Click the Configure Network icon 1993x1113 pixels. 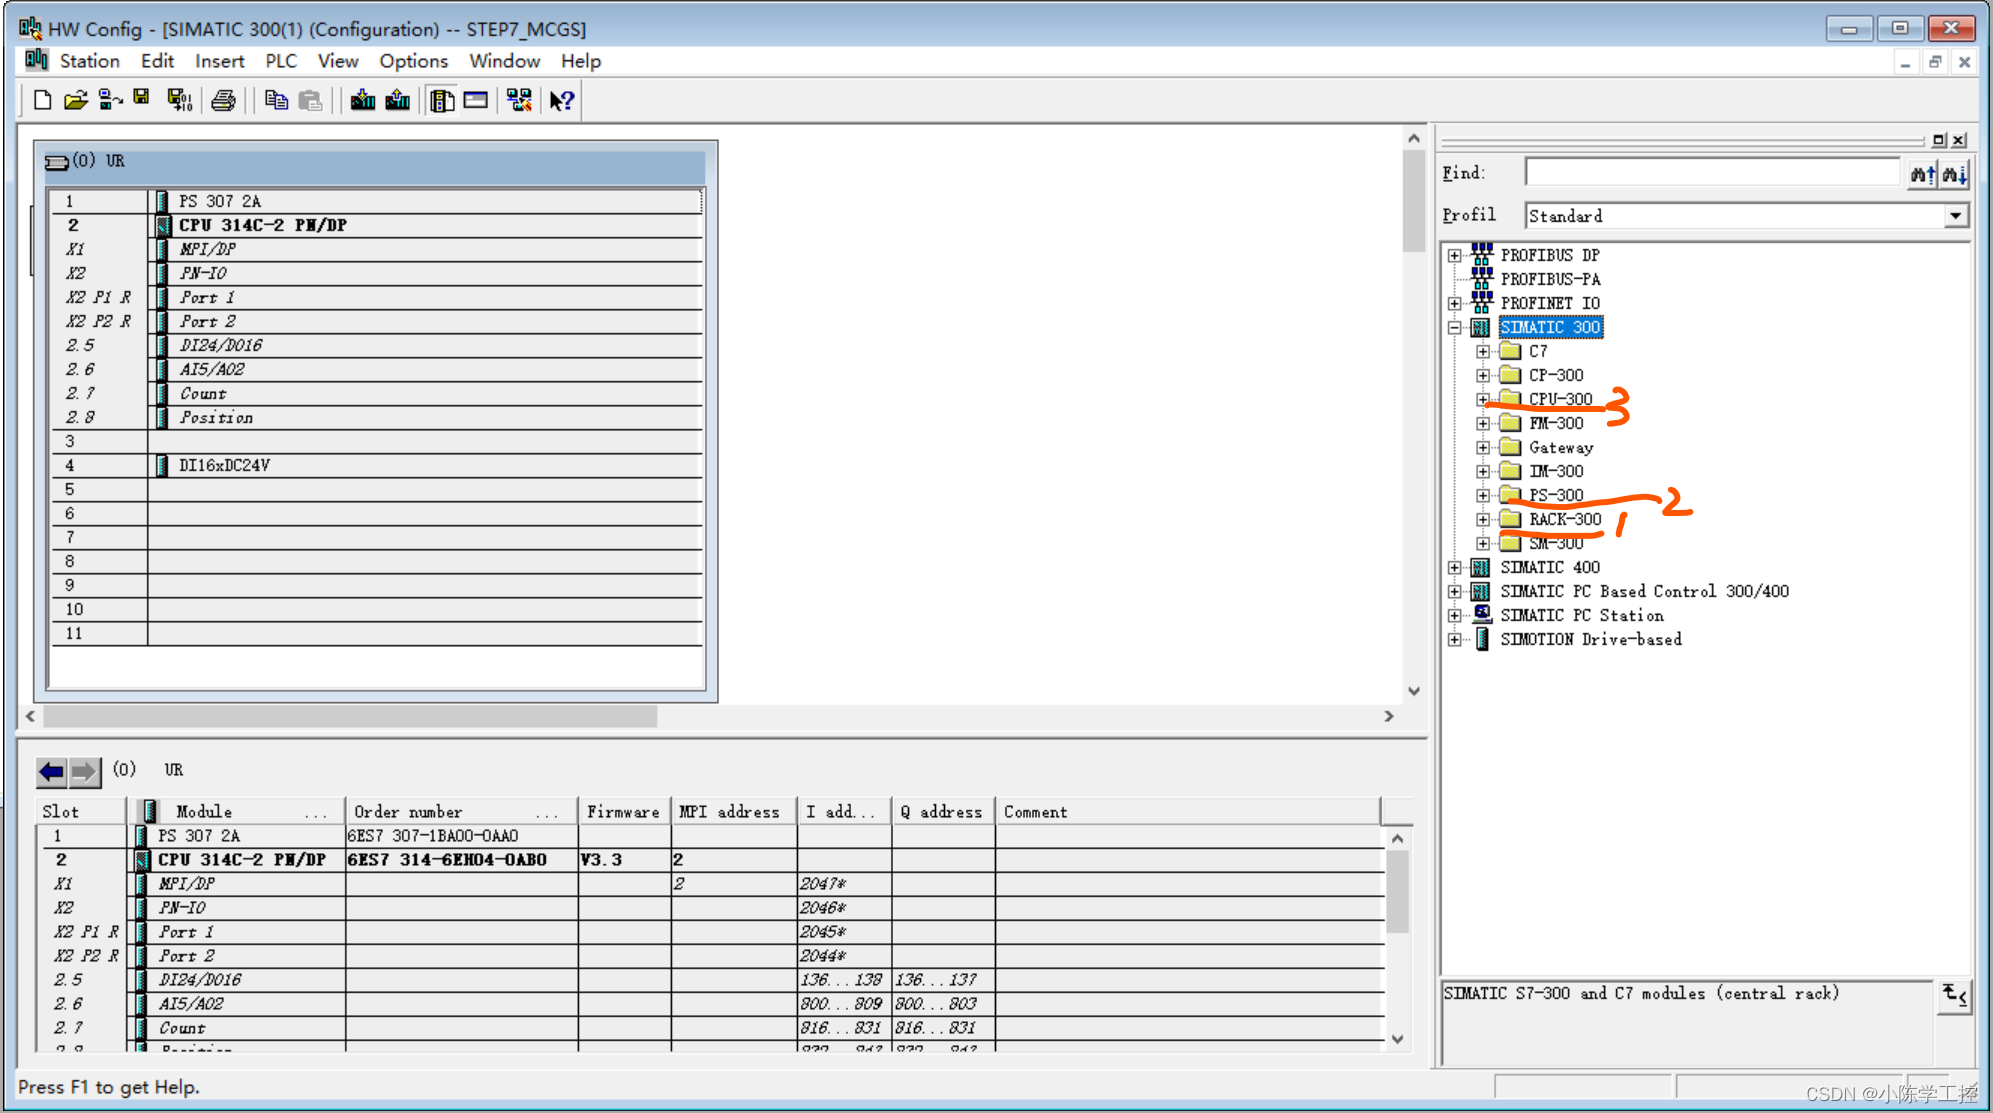519,100
